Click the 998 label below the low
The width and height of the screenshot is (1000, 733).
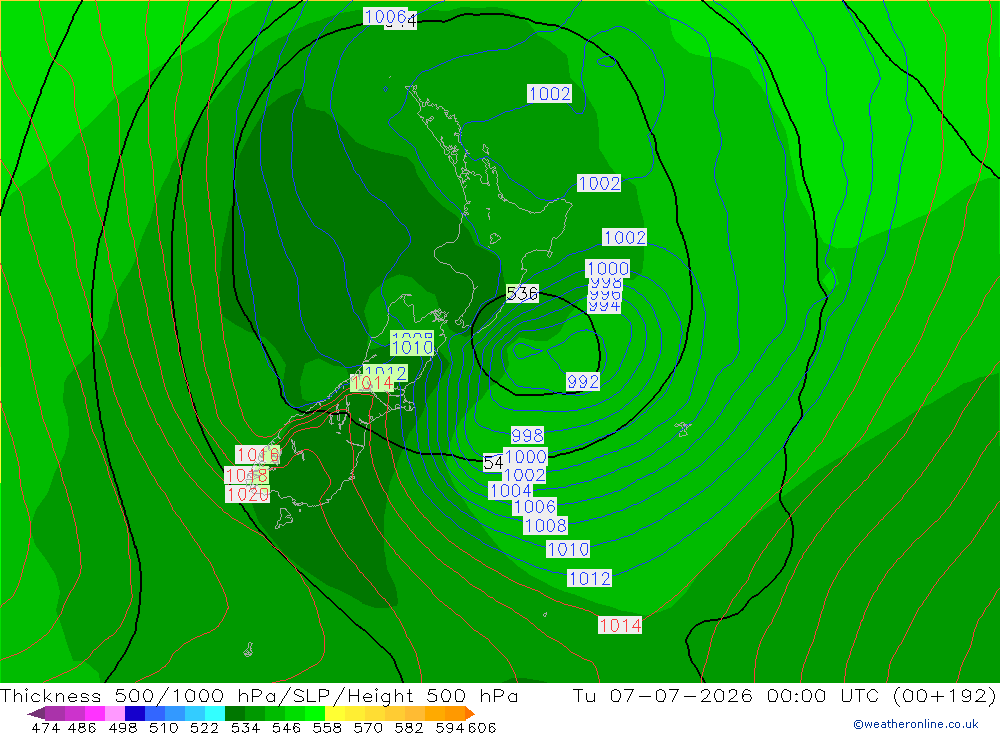[x=527, y=435]
